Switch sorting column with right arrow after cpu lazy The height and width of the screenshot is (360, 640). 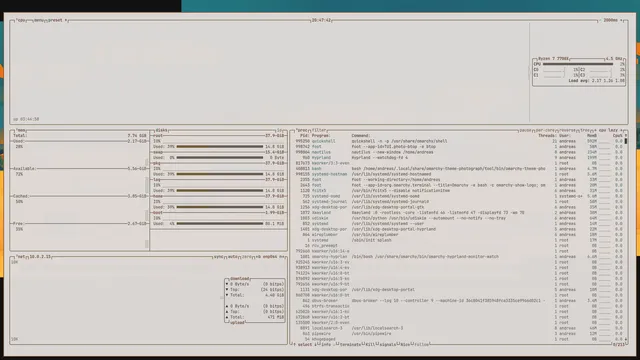pos(622,130)
